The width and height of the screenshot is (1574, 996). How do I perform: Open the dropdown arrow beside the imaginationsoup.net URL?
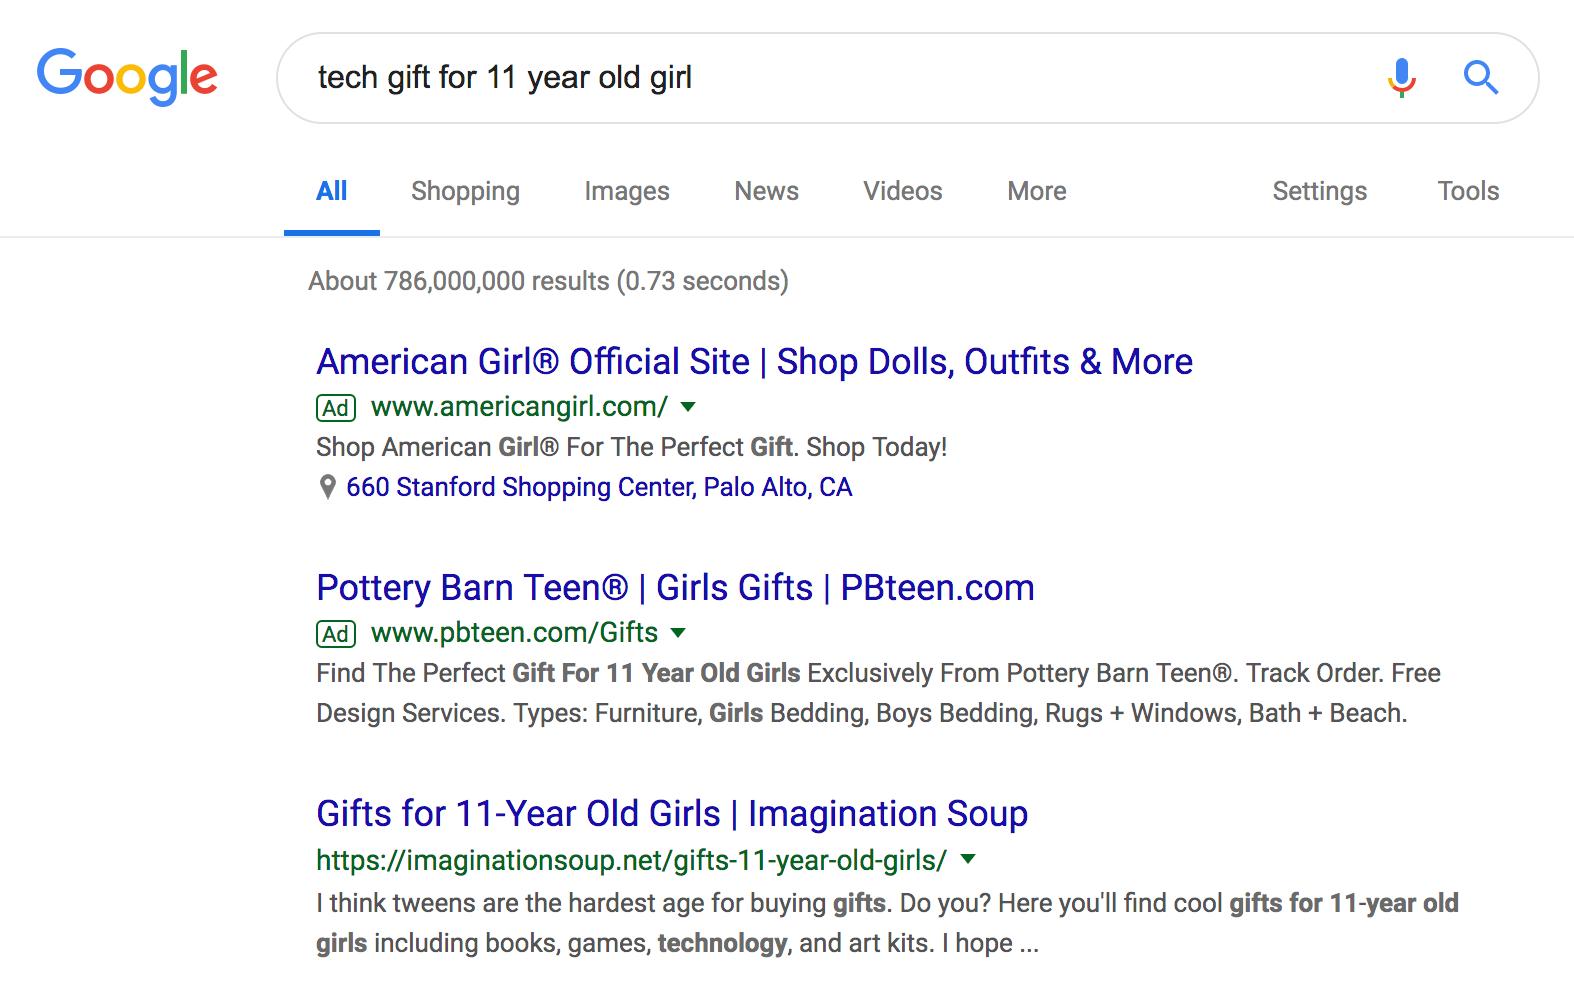tap(967, 859)
